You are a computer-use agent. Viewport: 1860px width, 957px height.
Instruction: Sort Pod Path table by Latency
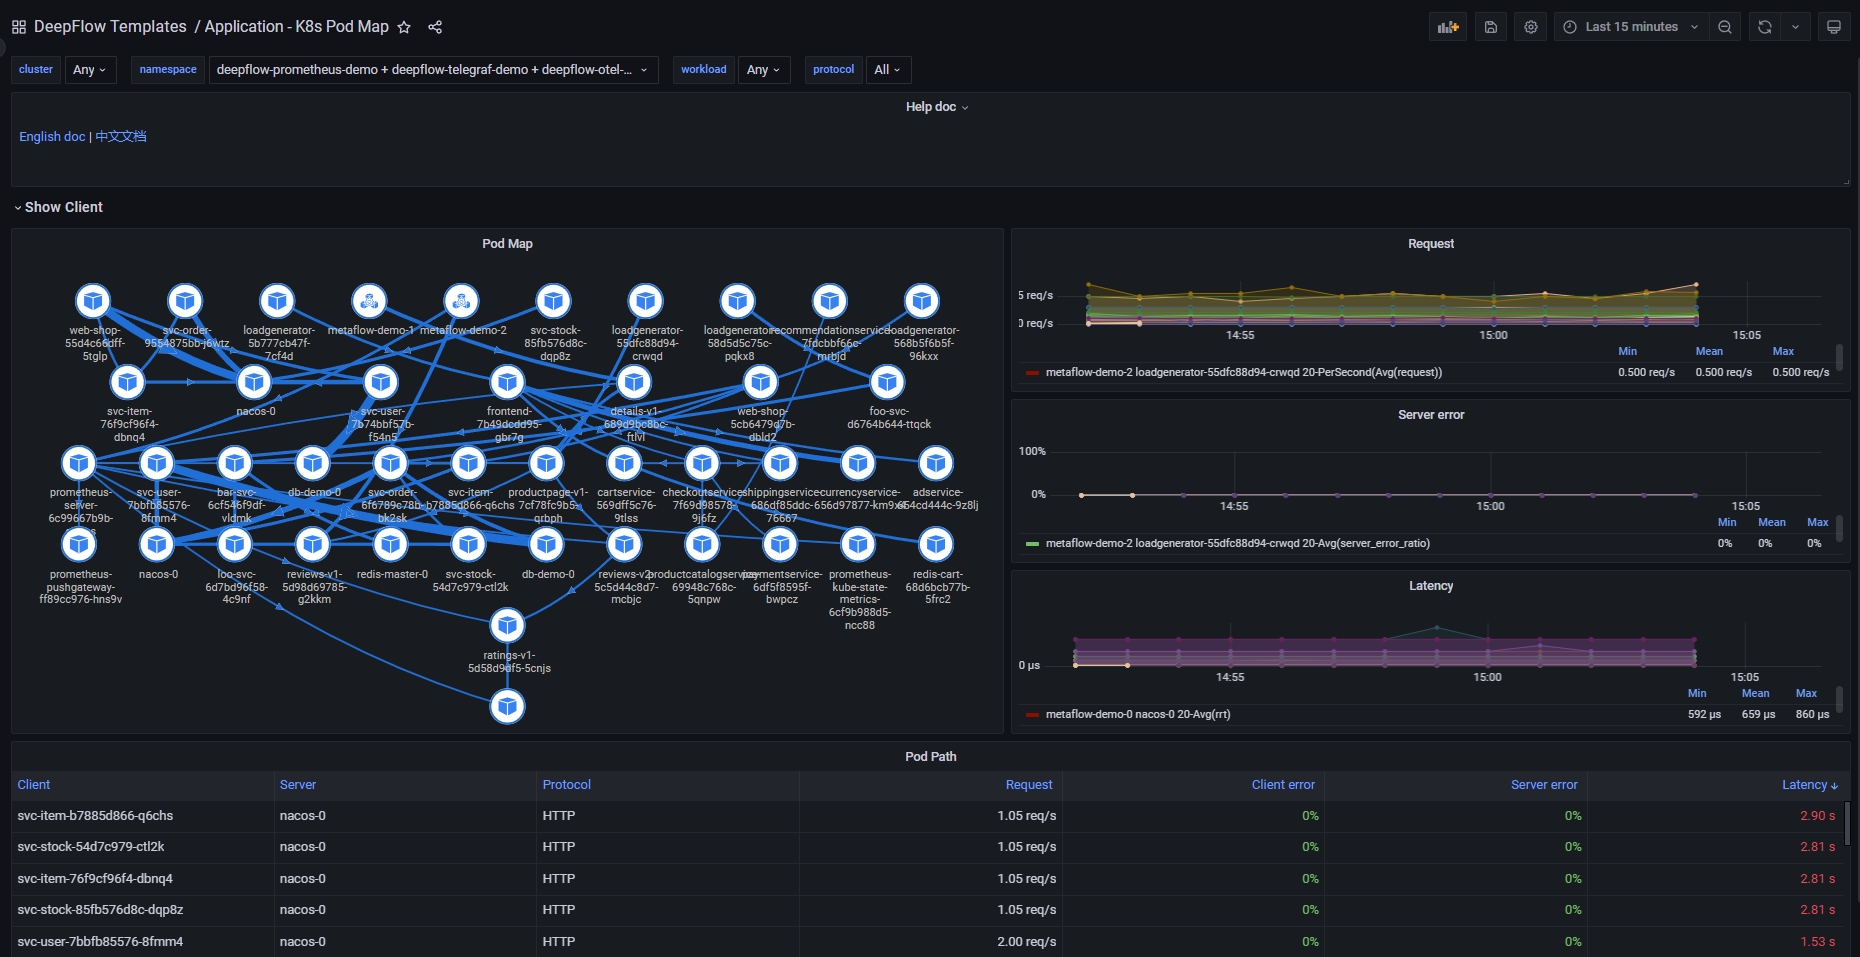1809,785
